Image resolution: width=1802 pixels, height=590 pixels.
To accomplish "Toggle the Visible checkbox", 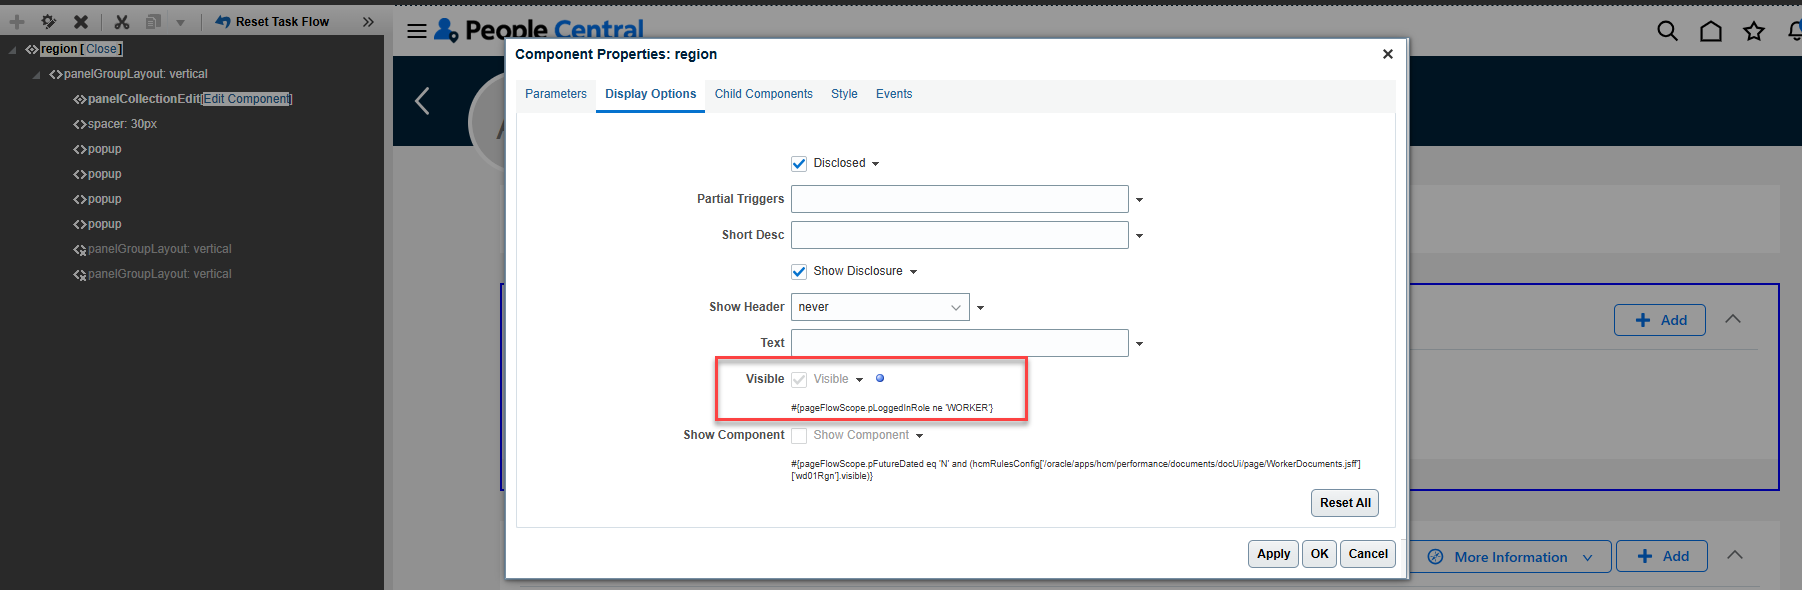I will [799, 380].
